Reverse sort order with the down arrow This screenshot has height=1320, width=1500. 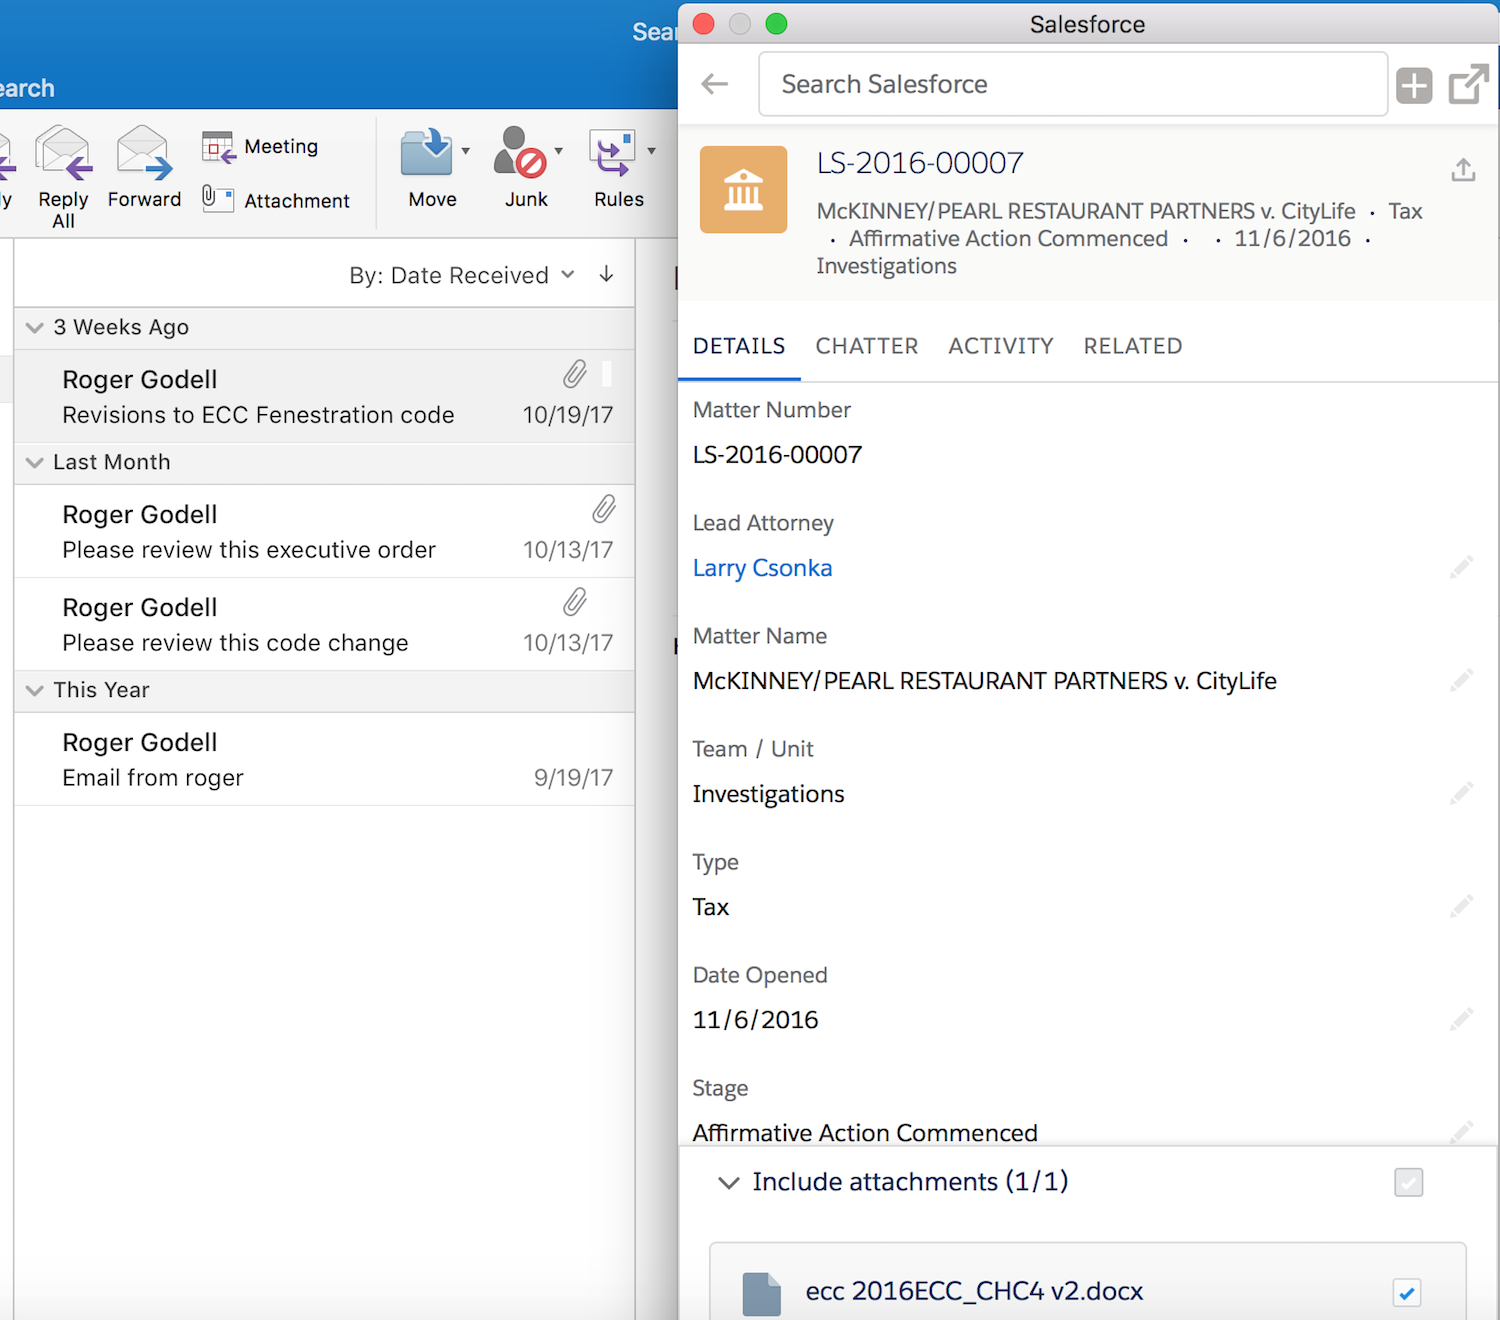[x=606, y=274]
